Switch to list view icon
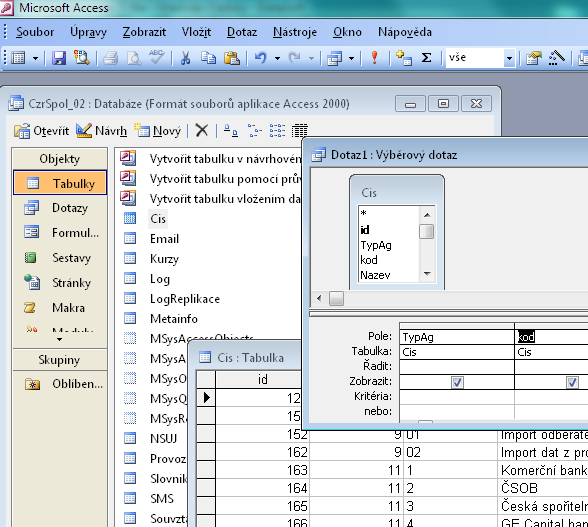The image size is (588, 527). (277, 131)
